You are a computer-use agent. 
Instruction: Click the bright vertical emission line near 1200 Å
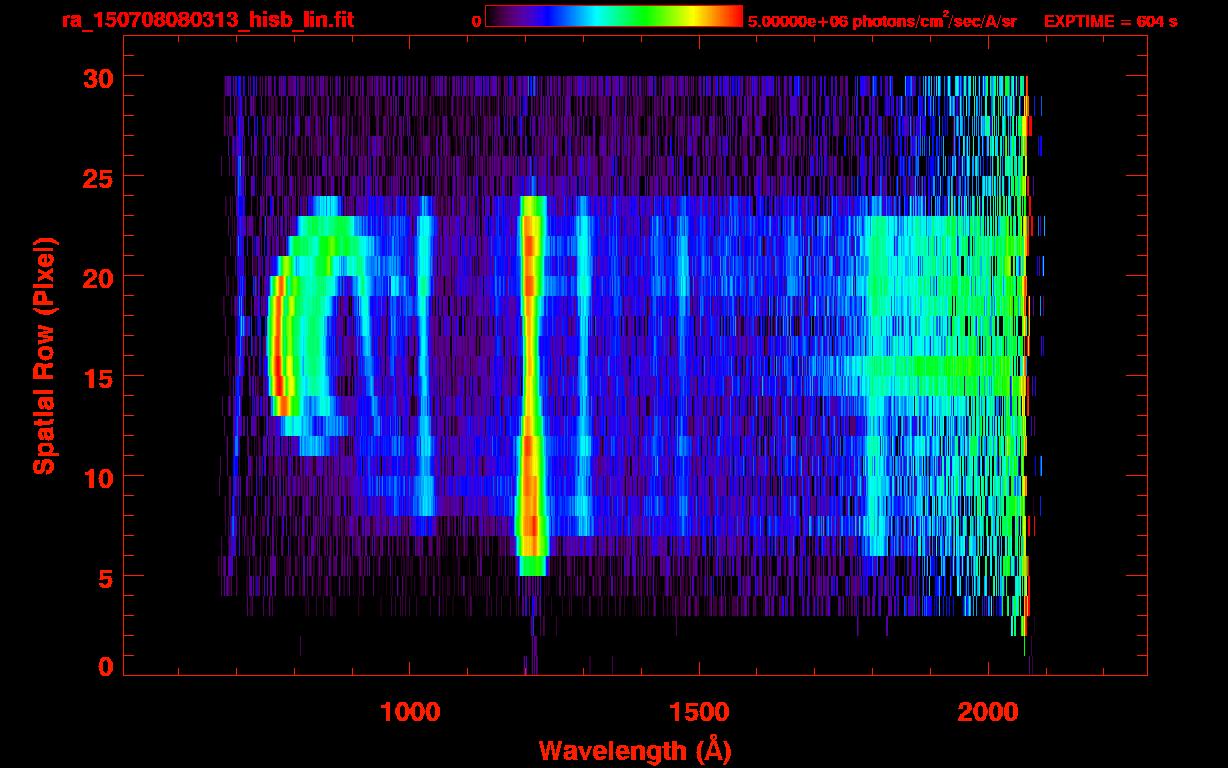coord(531,380)
